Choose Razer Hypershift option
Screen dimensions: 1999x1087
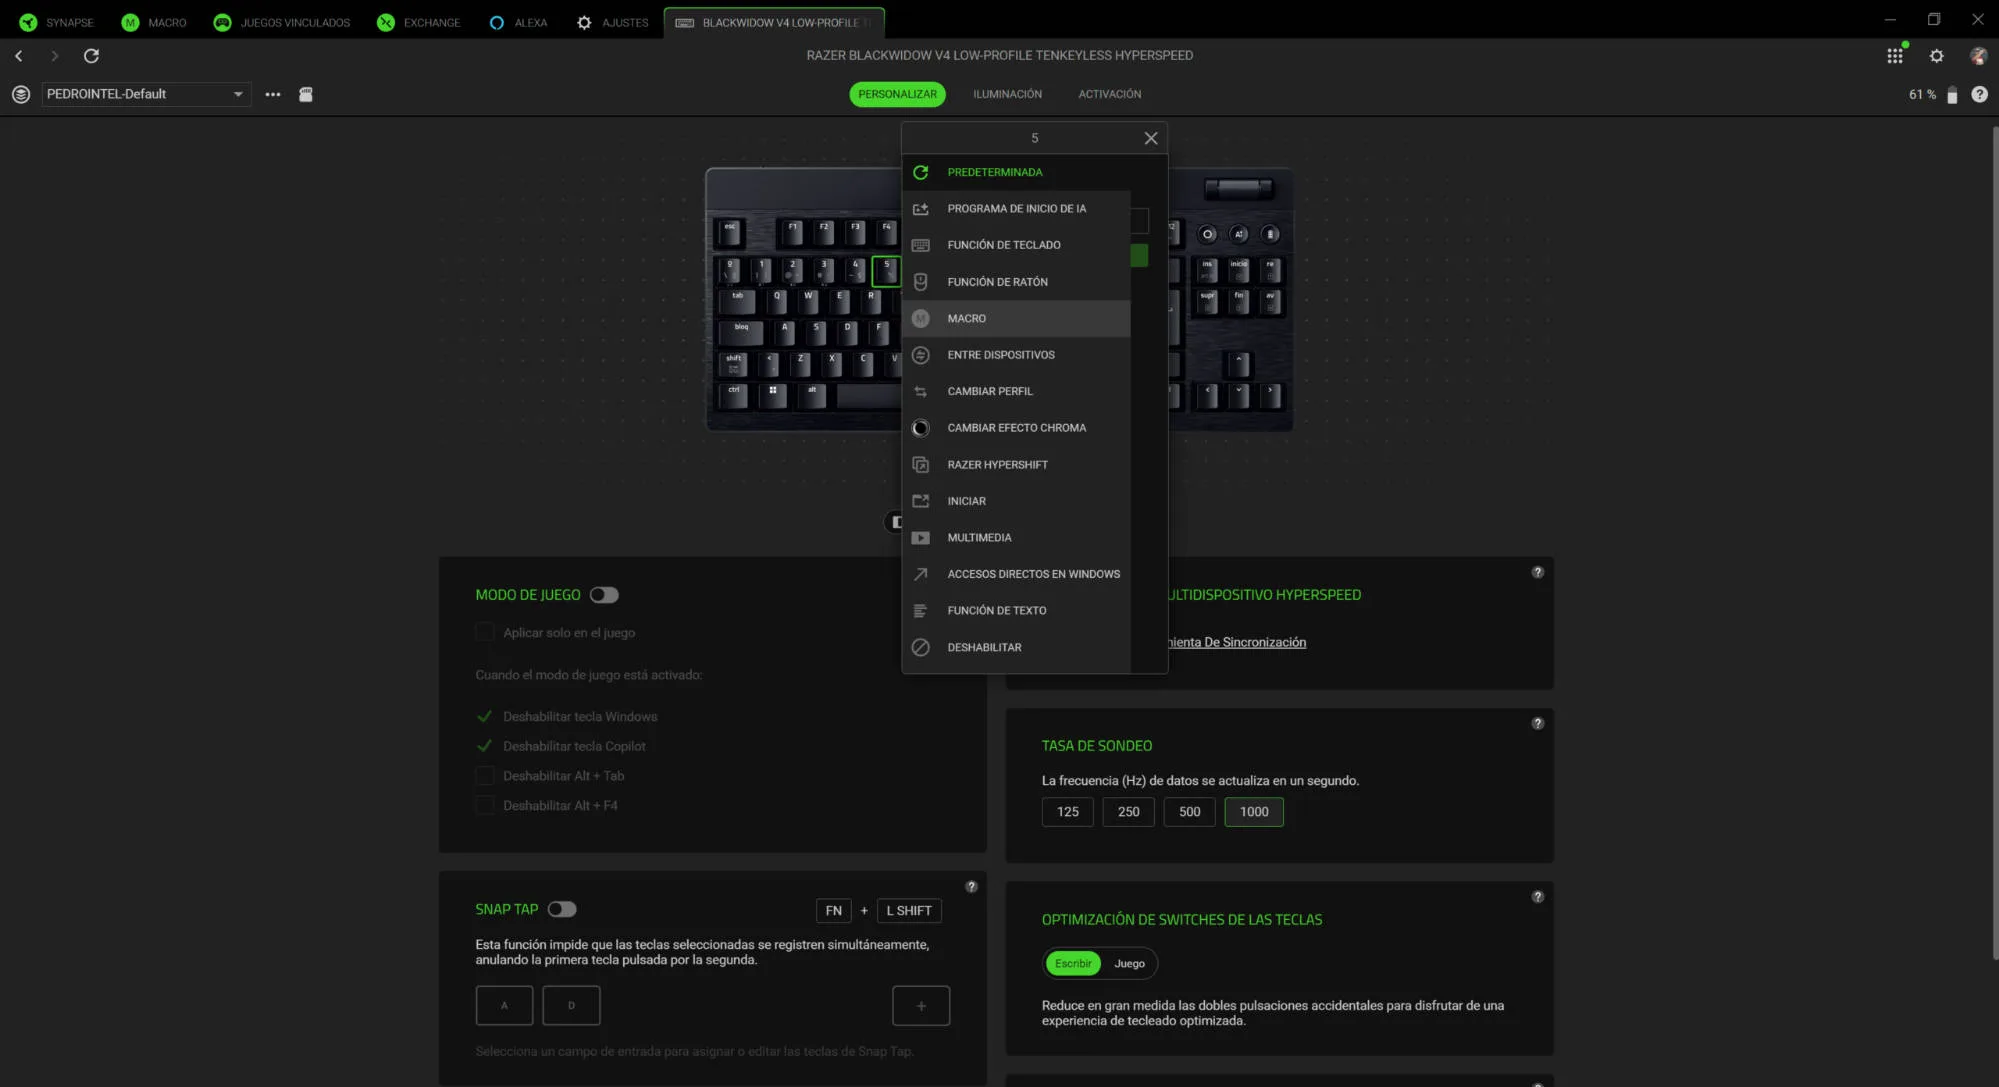tap(1016, 465)
